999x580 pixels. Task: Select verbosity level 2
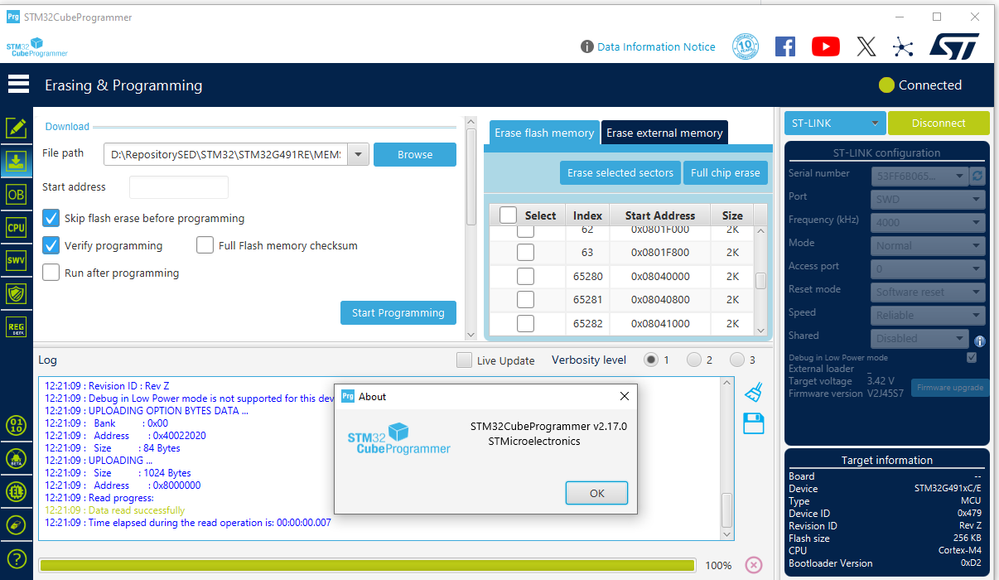[694, 360]
